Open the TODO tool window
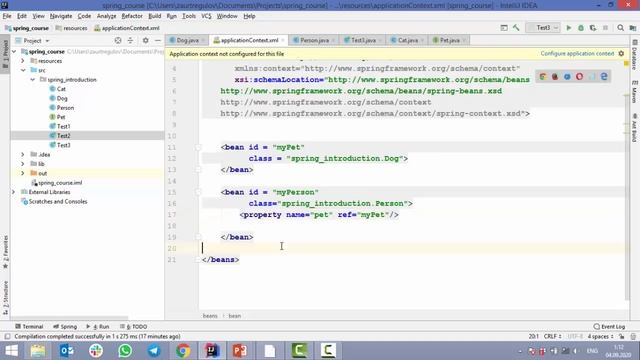640x360 pixels. pos(133,327)
